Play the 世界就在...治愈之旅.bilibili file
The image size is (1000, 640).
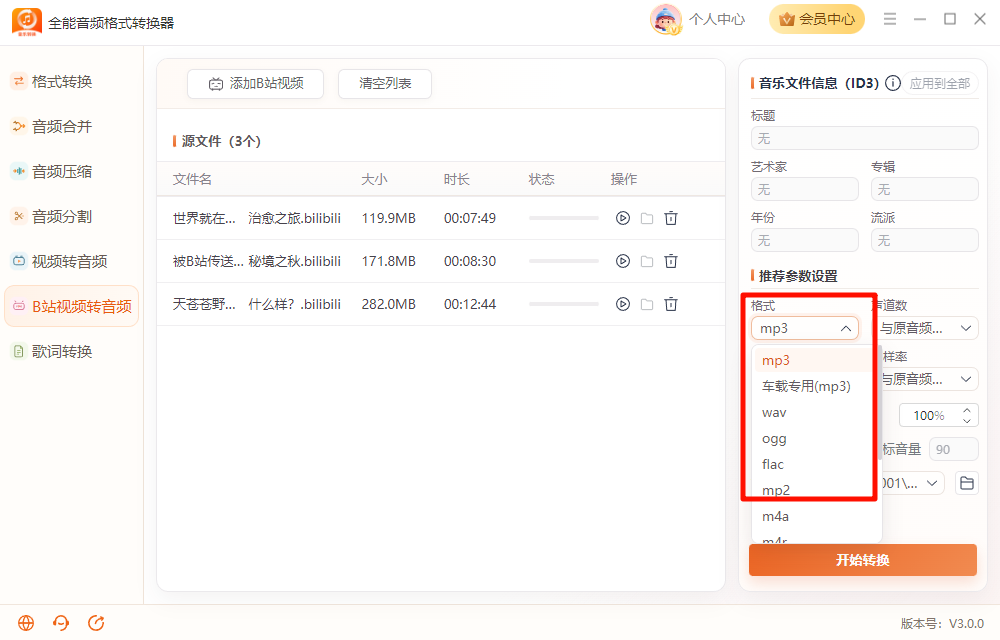click(x=622, y=218)
